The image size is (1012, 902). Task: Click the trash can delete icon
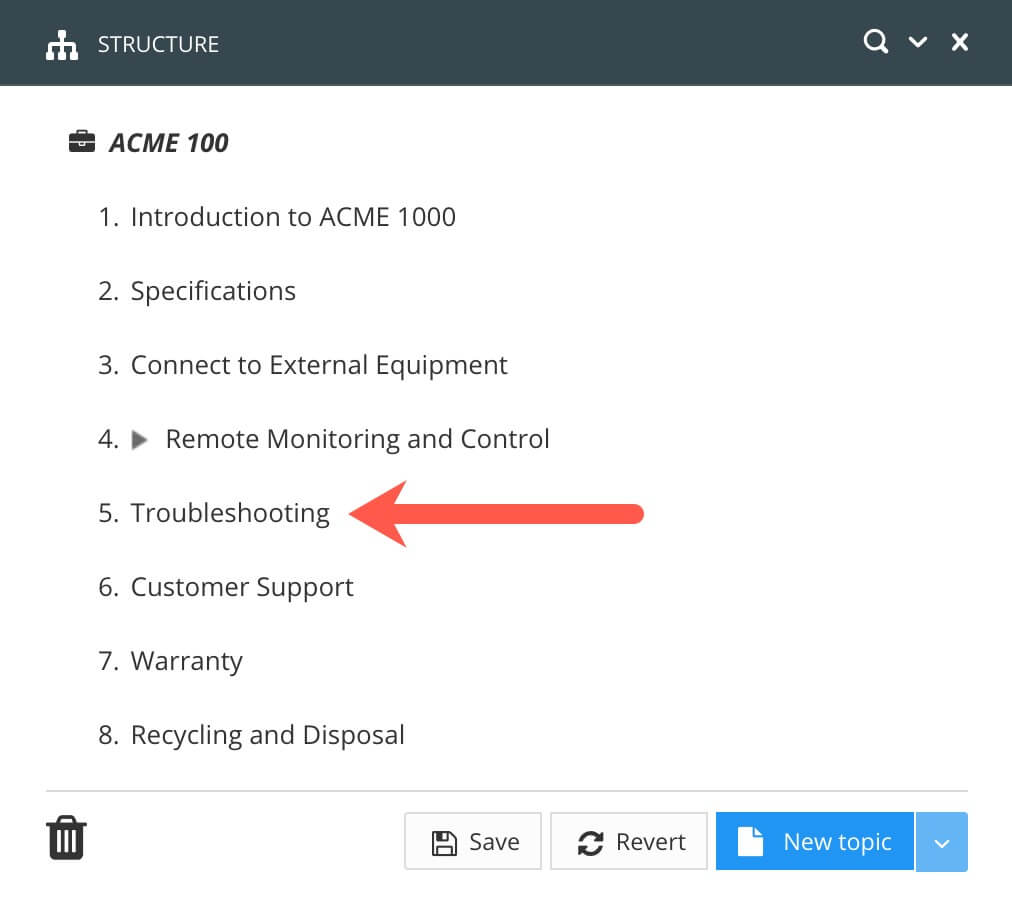(x=66, y=838)
